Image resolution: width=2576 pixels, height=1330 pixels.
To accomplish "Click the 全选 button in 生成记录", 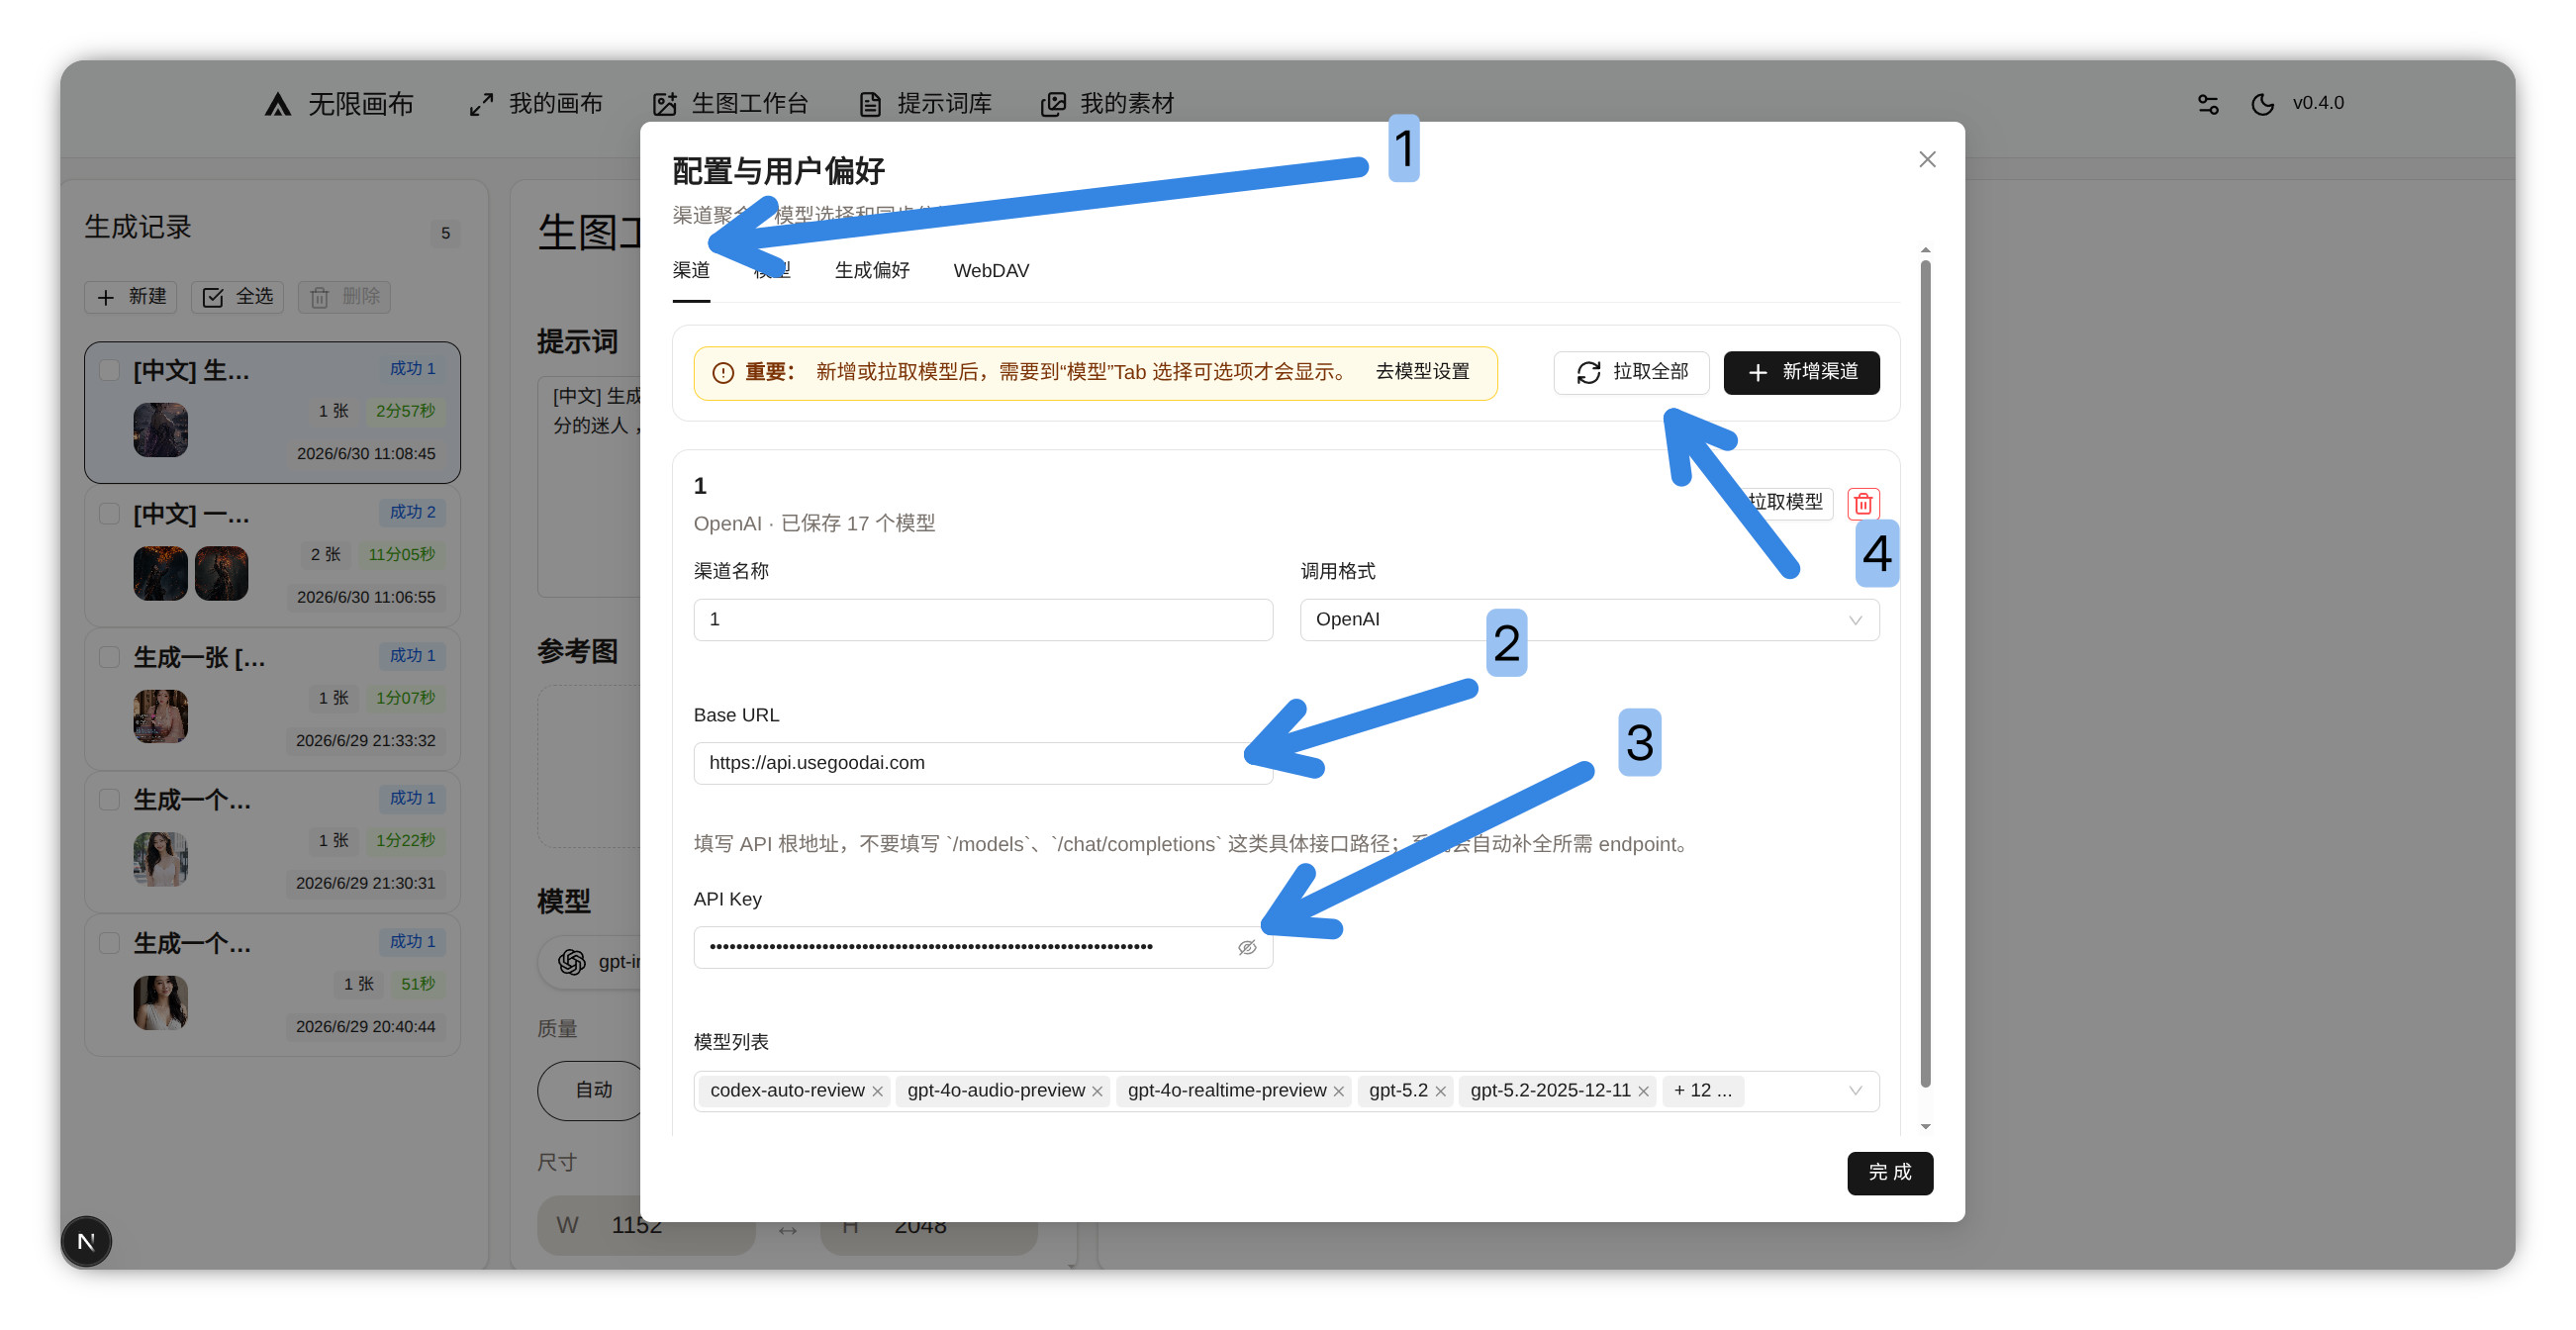I will 238,297.
